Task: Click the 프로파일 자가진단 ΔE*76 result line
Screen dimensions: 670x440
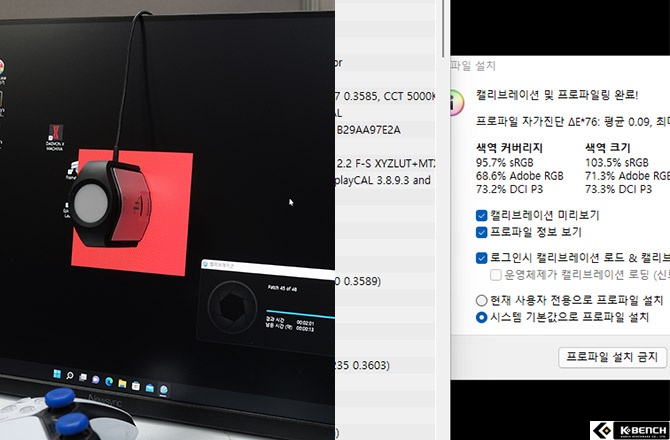Action: 573,122
